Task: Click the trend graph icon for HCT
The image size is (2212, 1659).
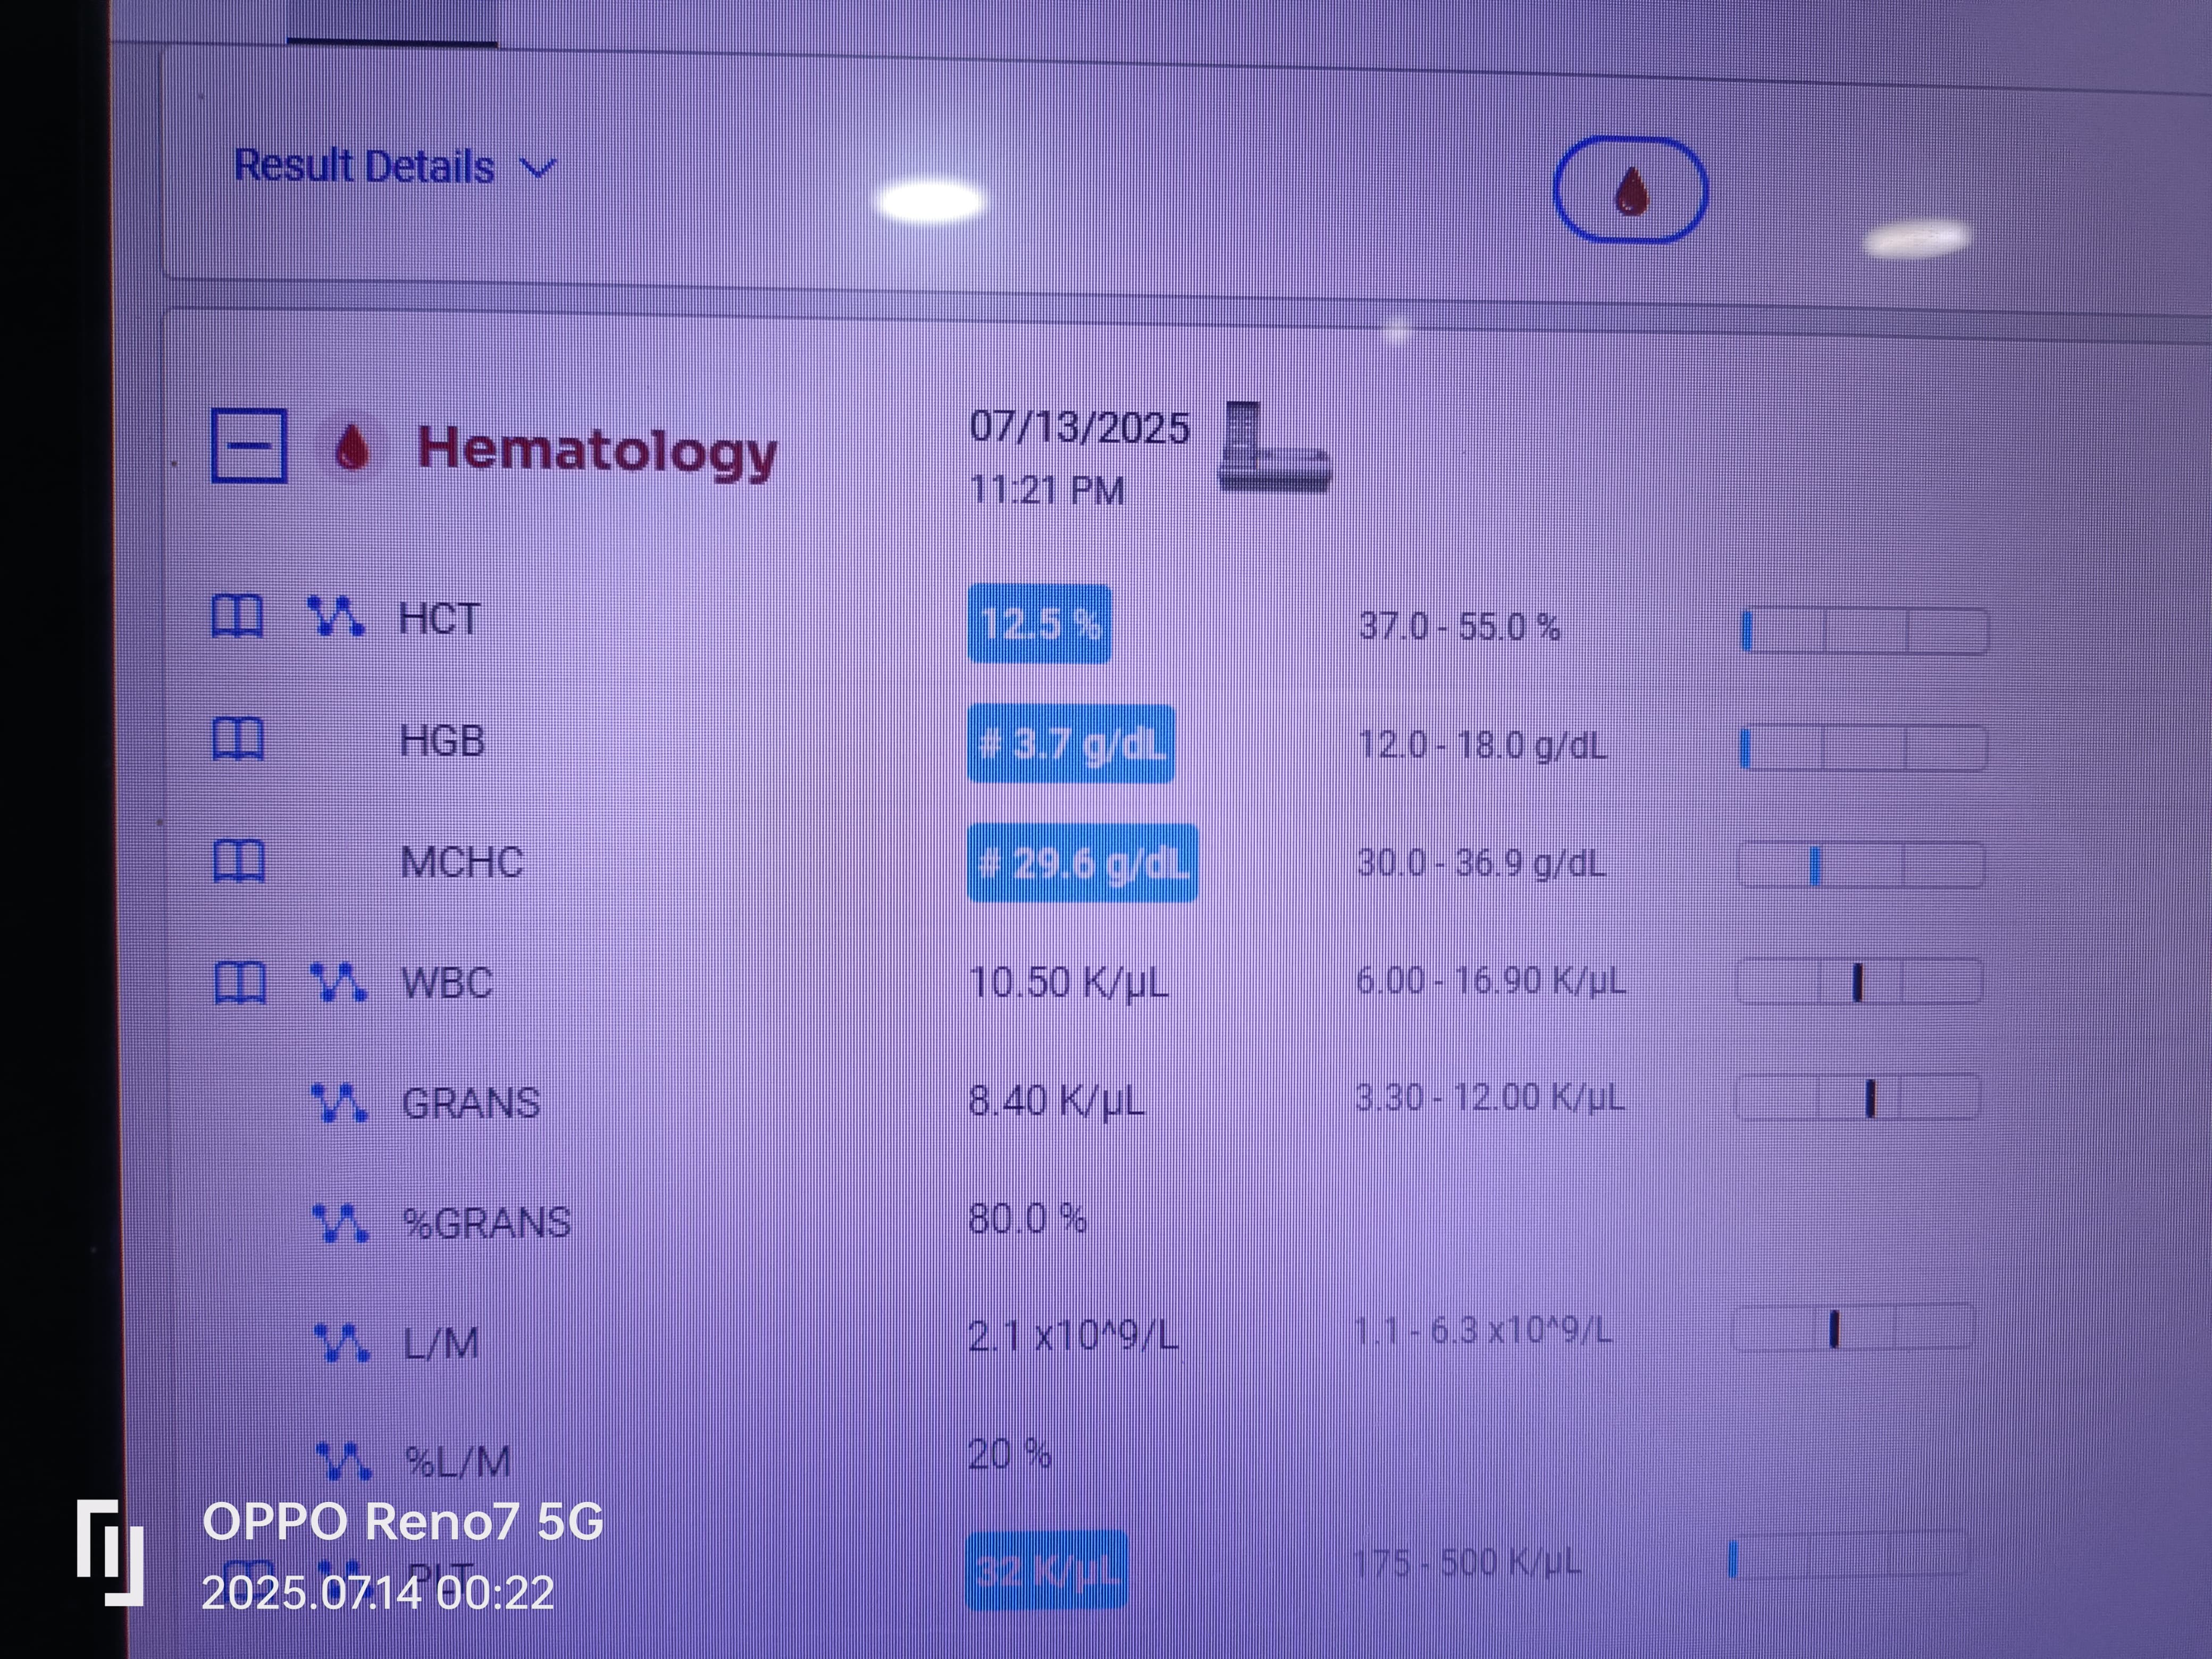Action: 335,617
